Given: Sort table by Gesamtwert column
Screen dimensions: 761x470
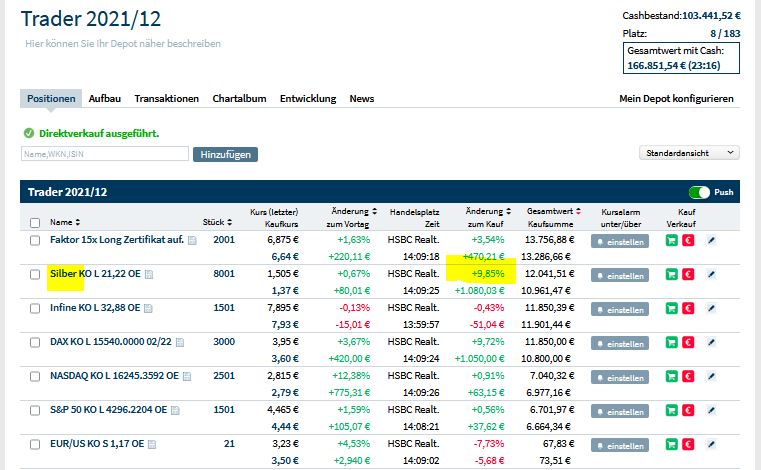Looking at the screenshot, I should click(x=577, y=211).
